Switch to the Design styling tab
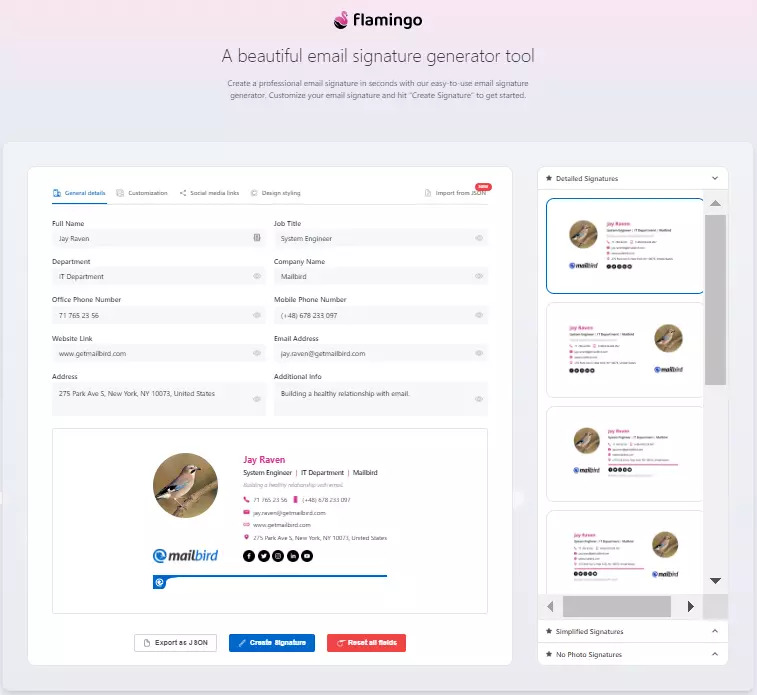Viewport: 757px width, 695px height. (x=275, y=193)
